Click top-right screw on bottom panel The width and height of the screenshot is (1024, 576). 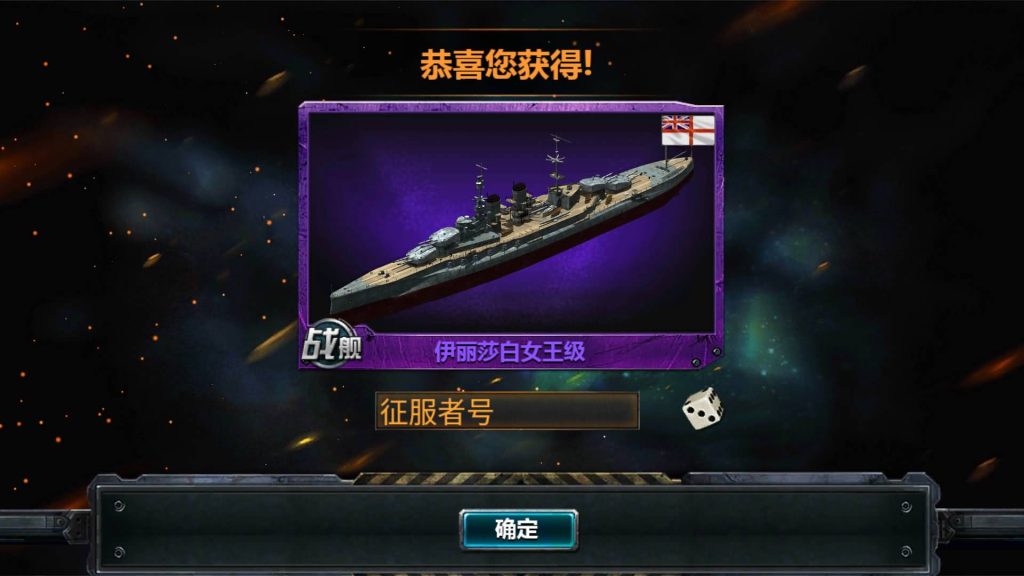(906, 506)
